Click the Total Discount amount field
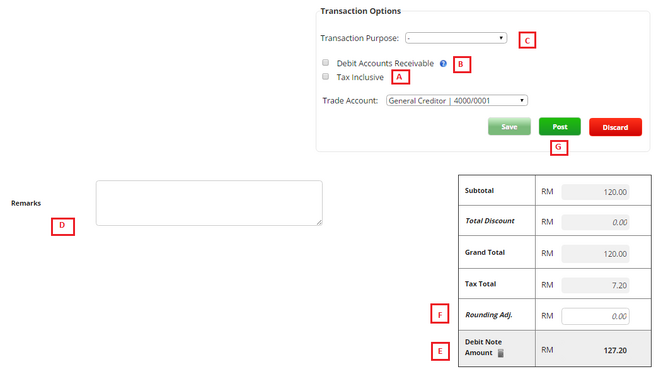Viewport: 656px width, 369px height. coord(595,222)
